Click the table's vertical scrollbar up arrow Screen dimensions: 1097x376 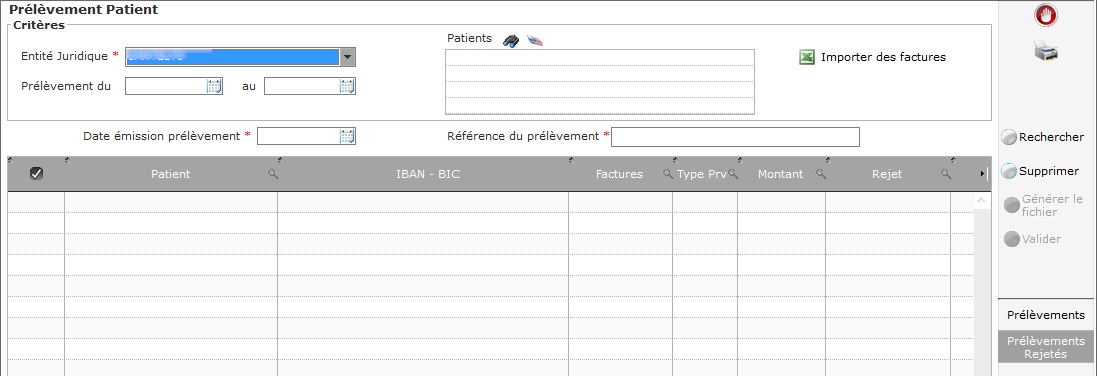(x=981, y=200)
